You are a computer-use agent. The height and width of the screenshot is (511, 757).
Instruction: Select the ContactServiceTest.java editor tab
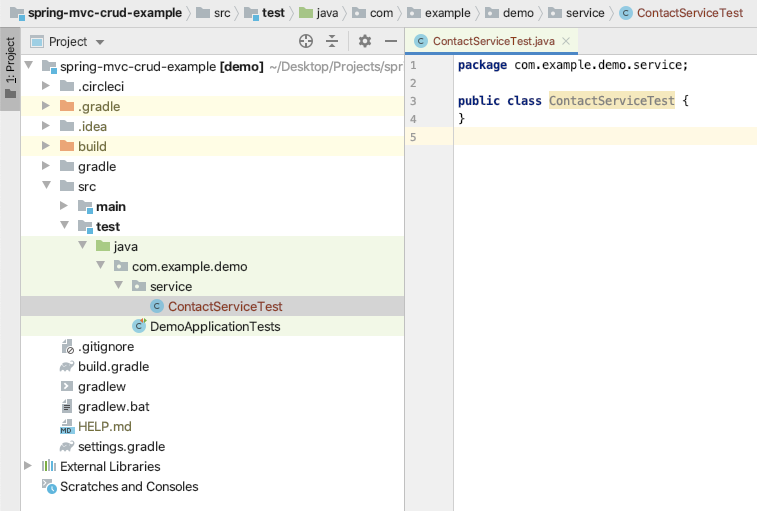coord(486,42)
